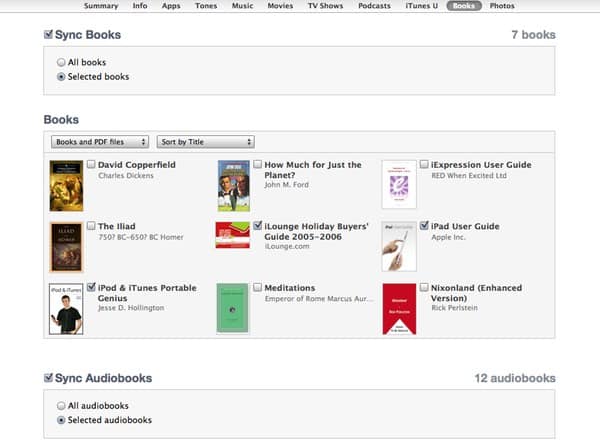This screenshot has height=447, width=600.
Task: Click the red Nixonland book cover
Action: [399, 309]
